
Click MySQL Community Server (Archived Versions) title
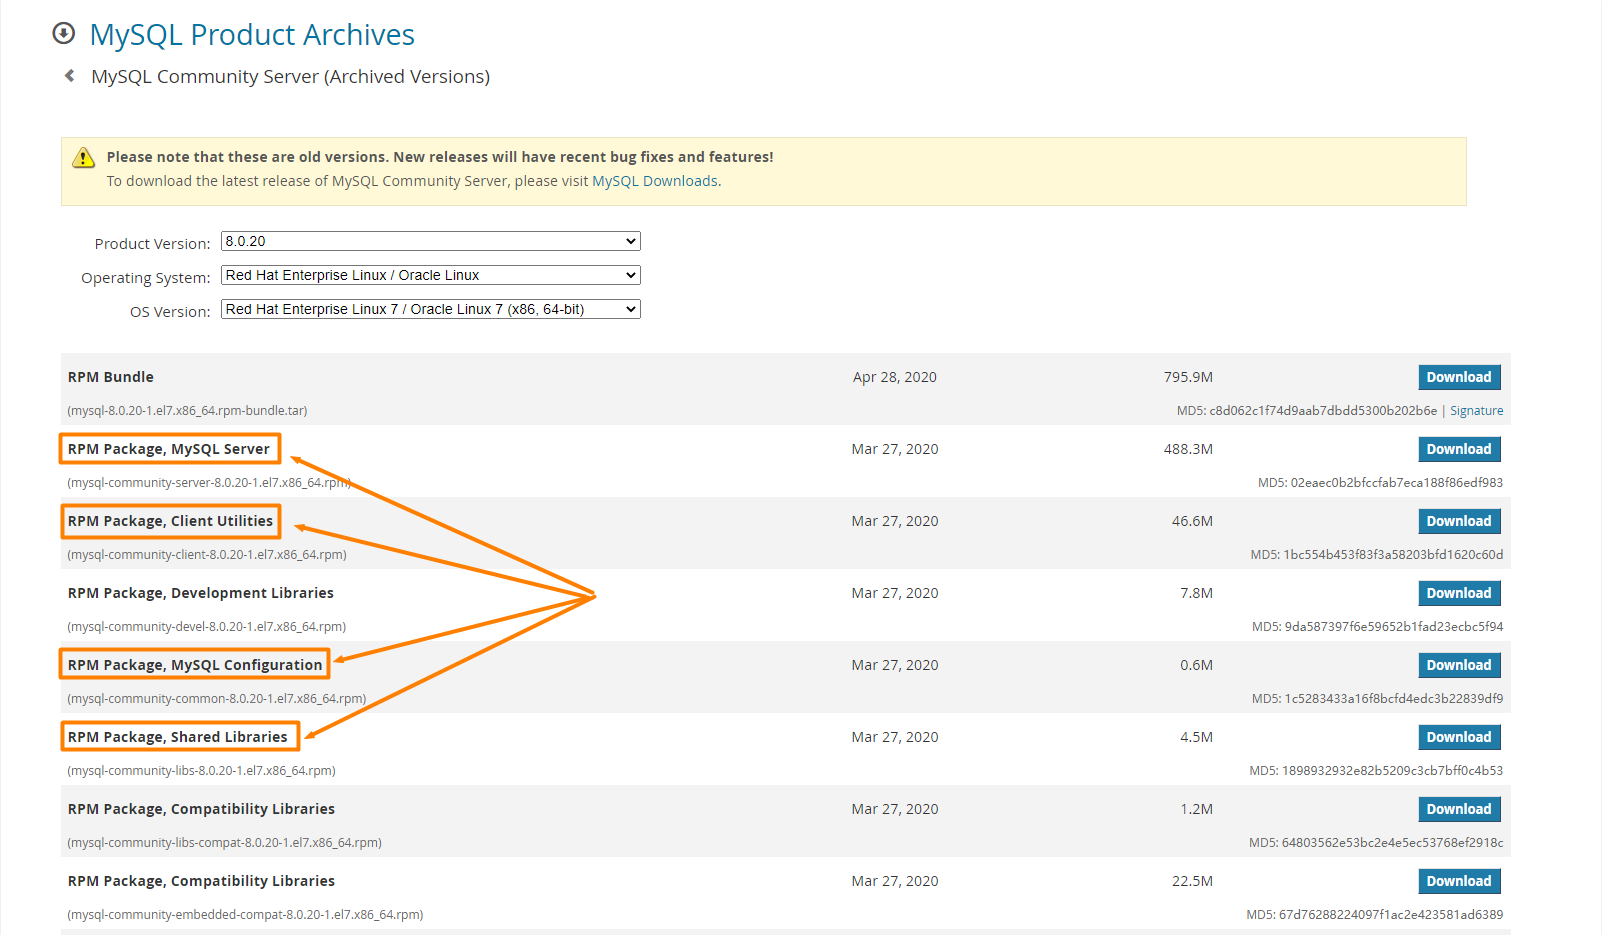click(290, 77)
